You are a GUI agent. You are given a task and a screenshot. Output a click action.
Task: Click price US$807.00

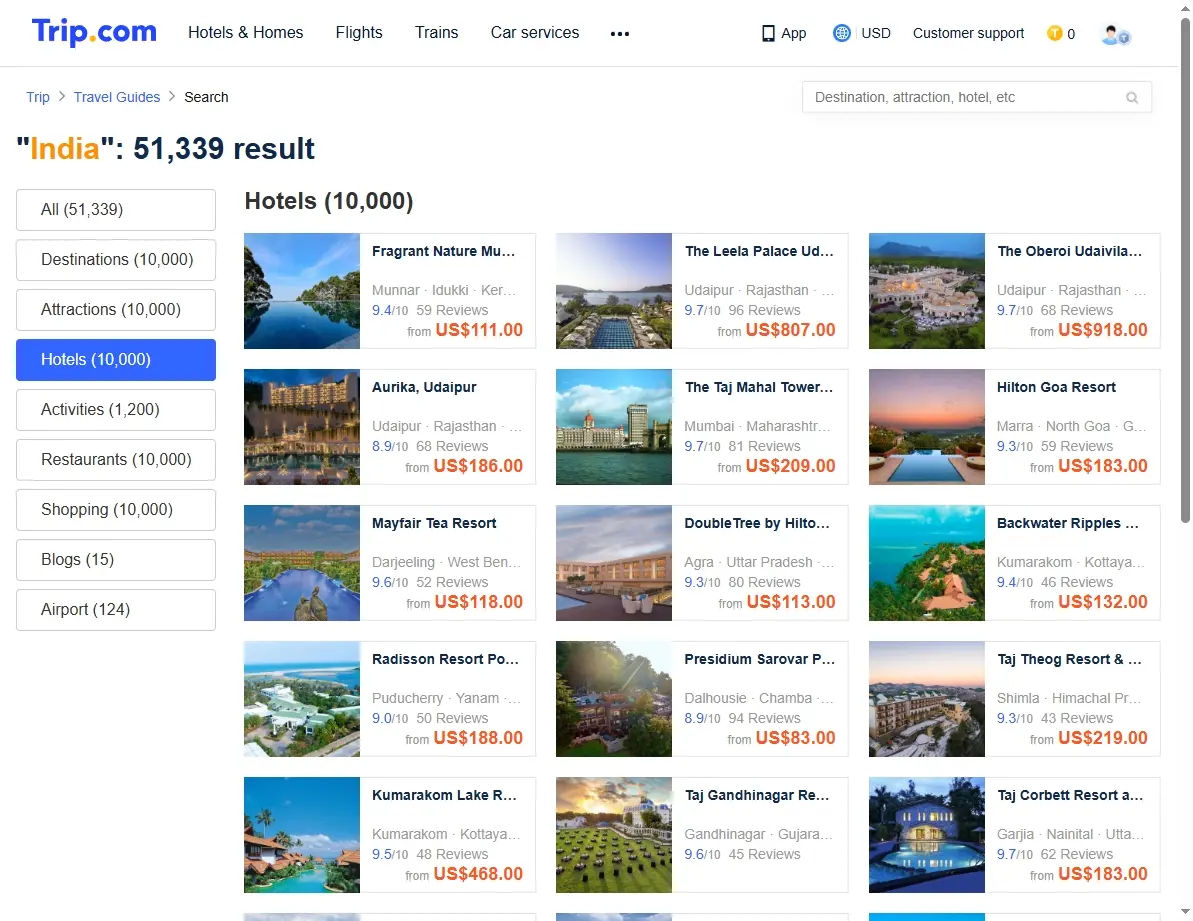coord(791,330)
